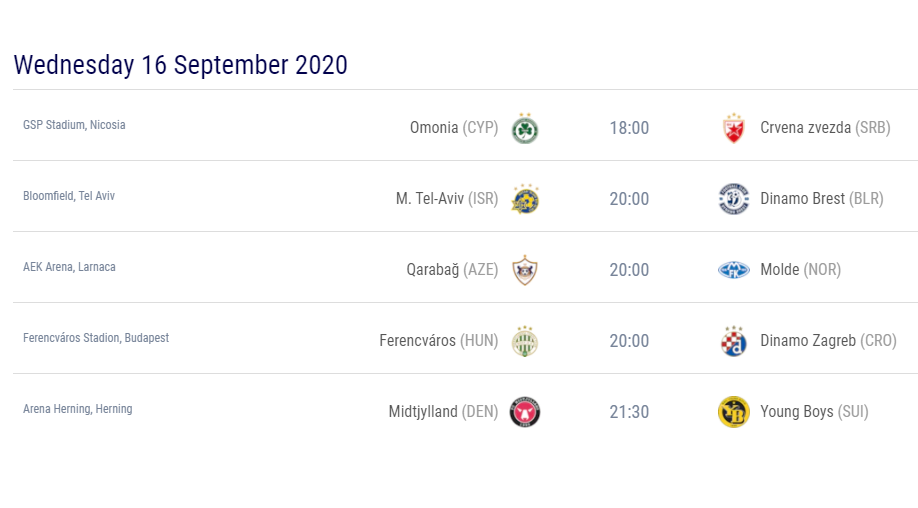Image resolution: width=918 pixels, height=508 pixels.
Task: Click the Omonia club crest
Action: [525, 129]
